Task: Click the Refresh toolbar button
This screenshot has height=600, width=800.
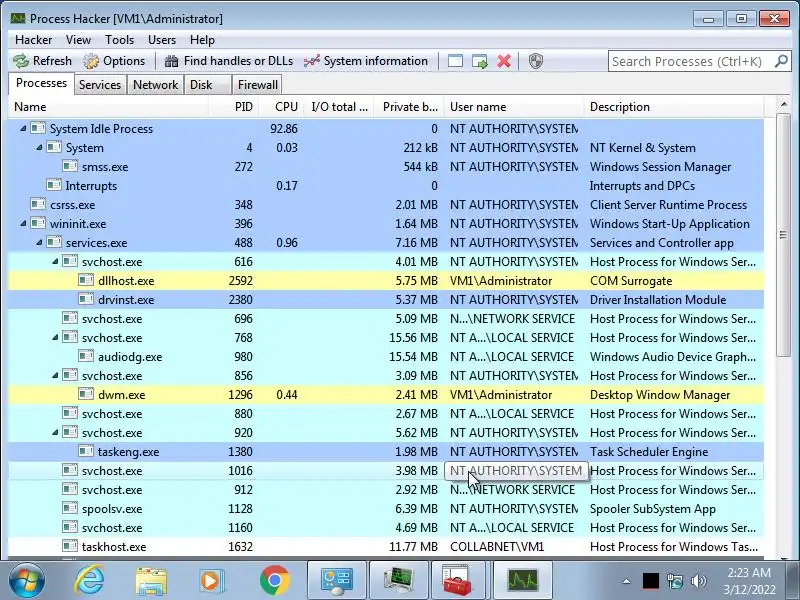Action: pyautogui.click(x=42, y=61)
